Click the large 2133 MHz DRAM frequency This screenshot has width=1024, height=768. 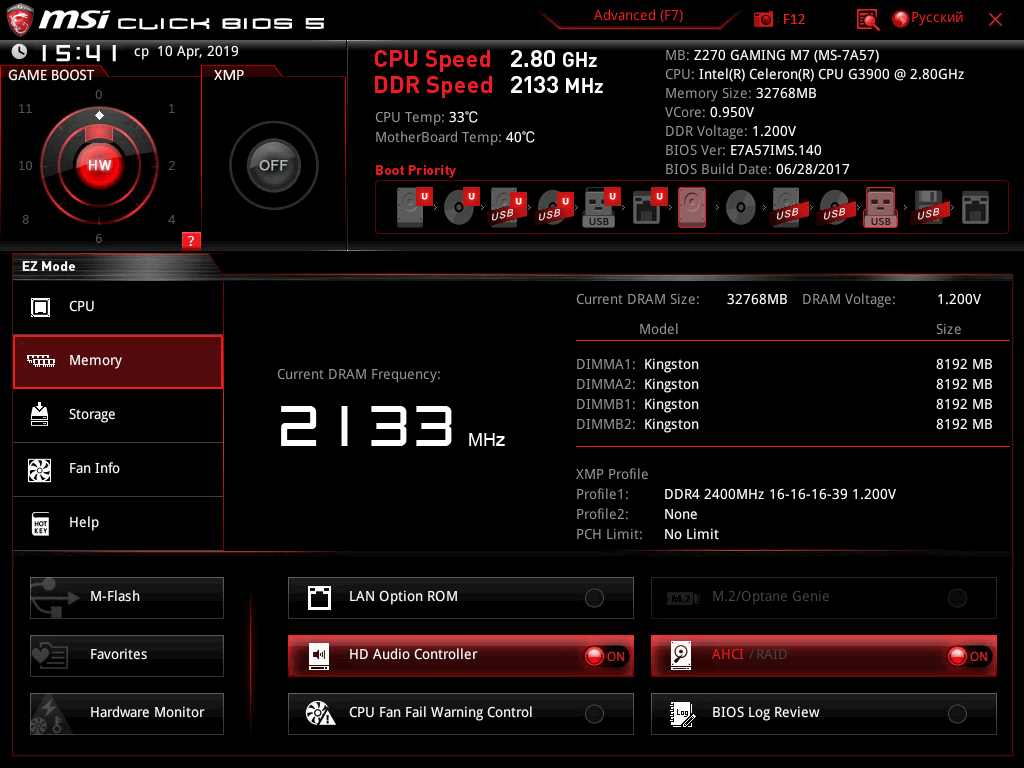(392, 426)
